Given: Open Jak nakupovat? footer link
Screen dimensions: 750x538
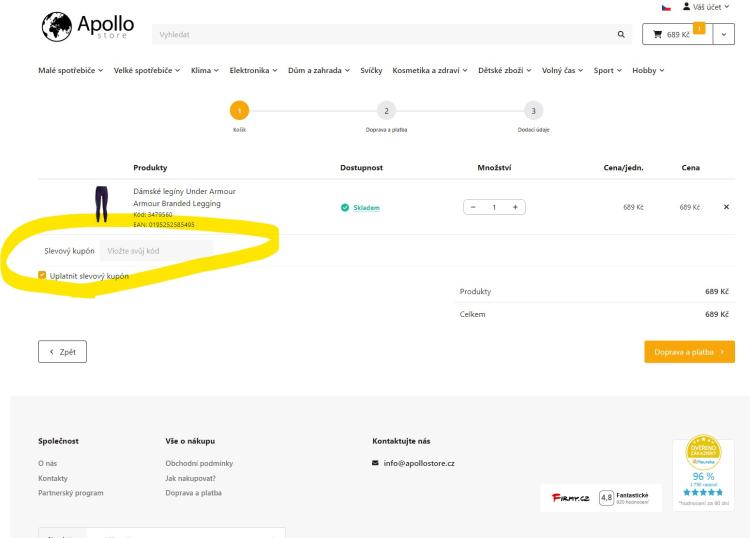Looking at the screenshot, I should click(x=190, y=478).
